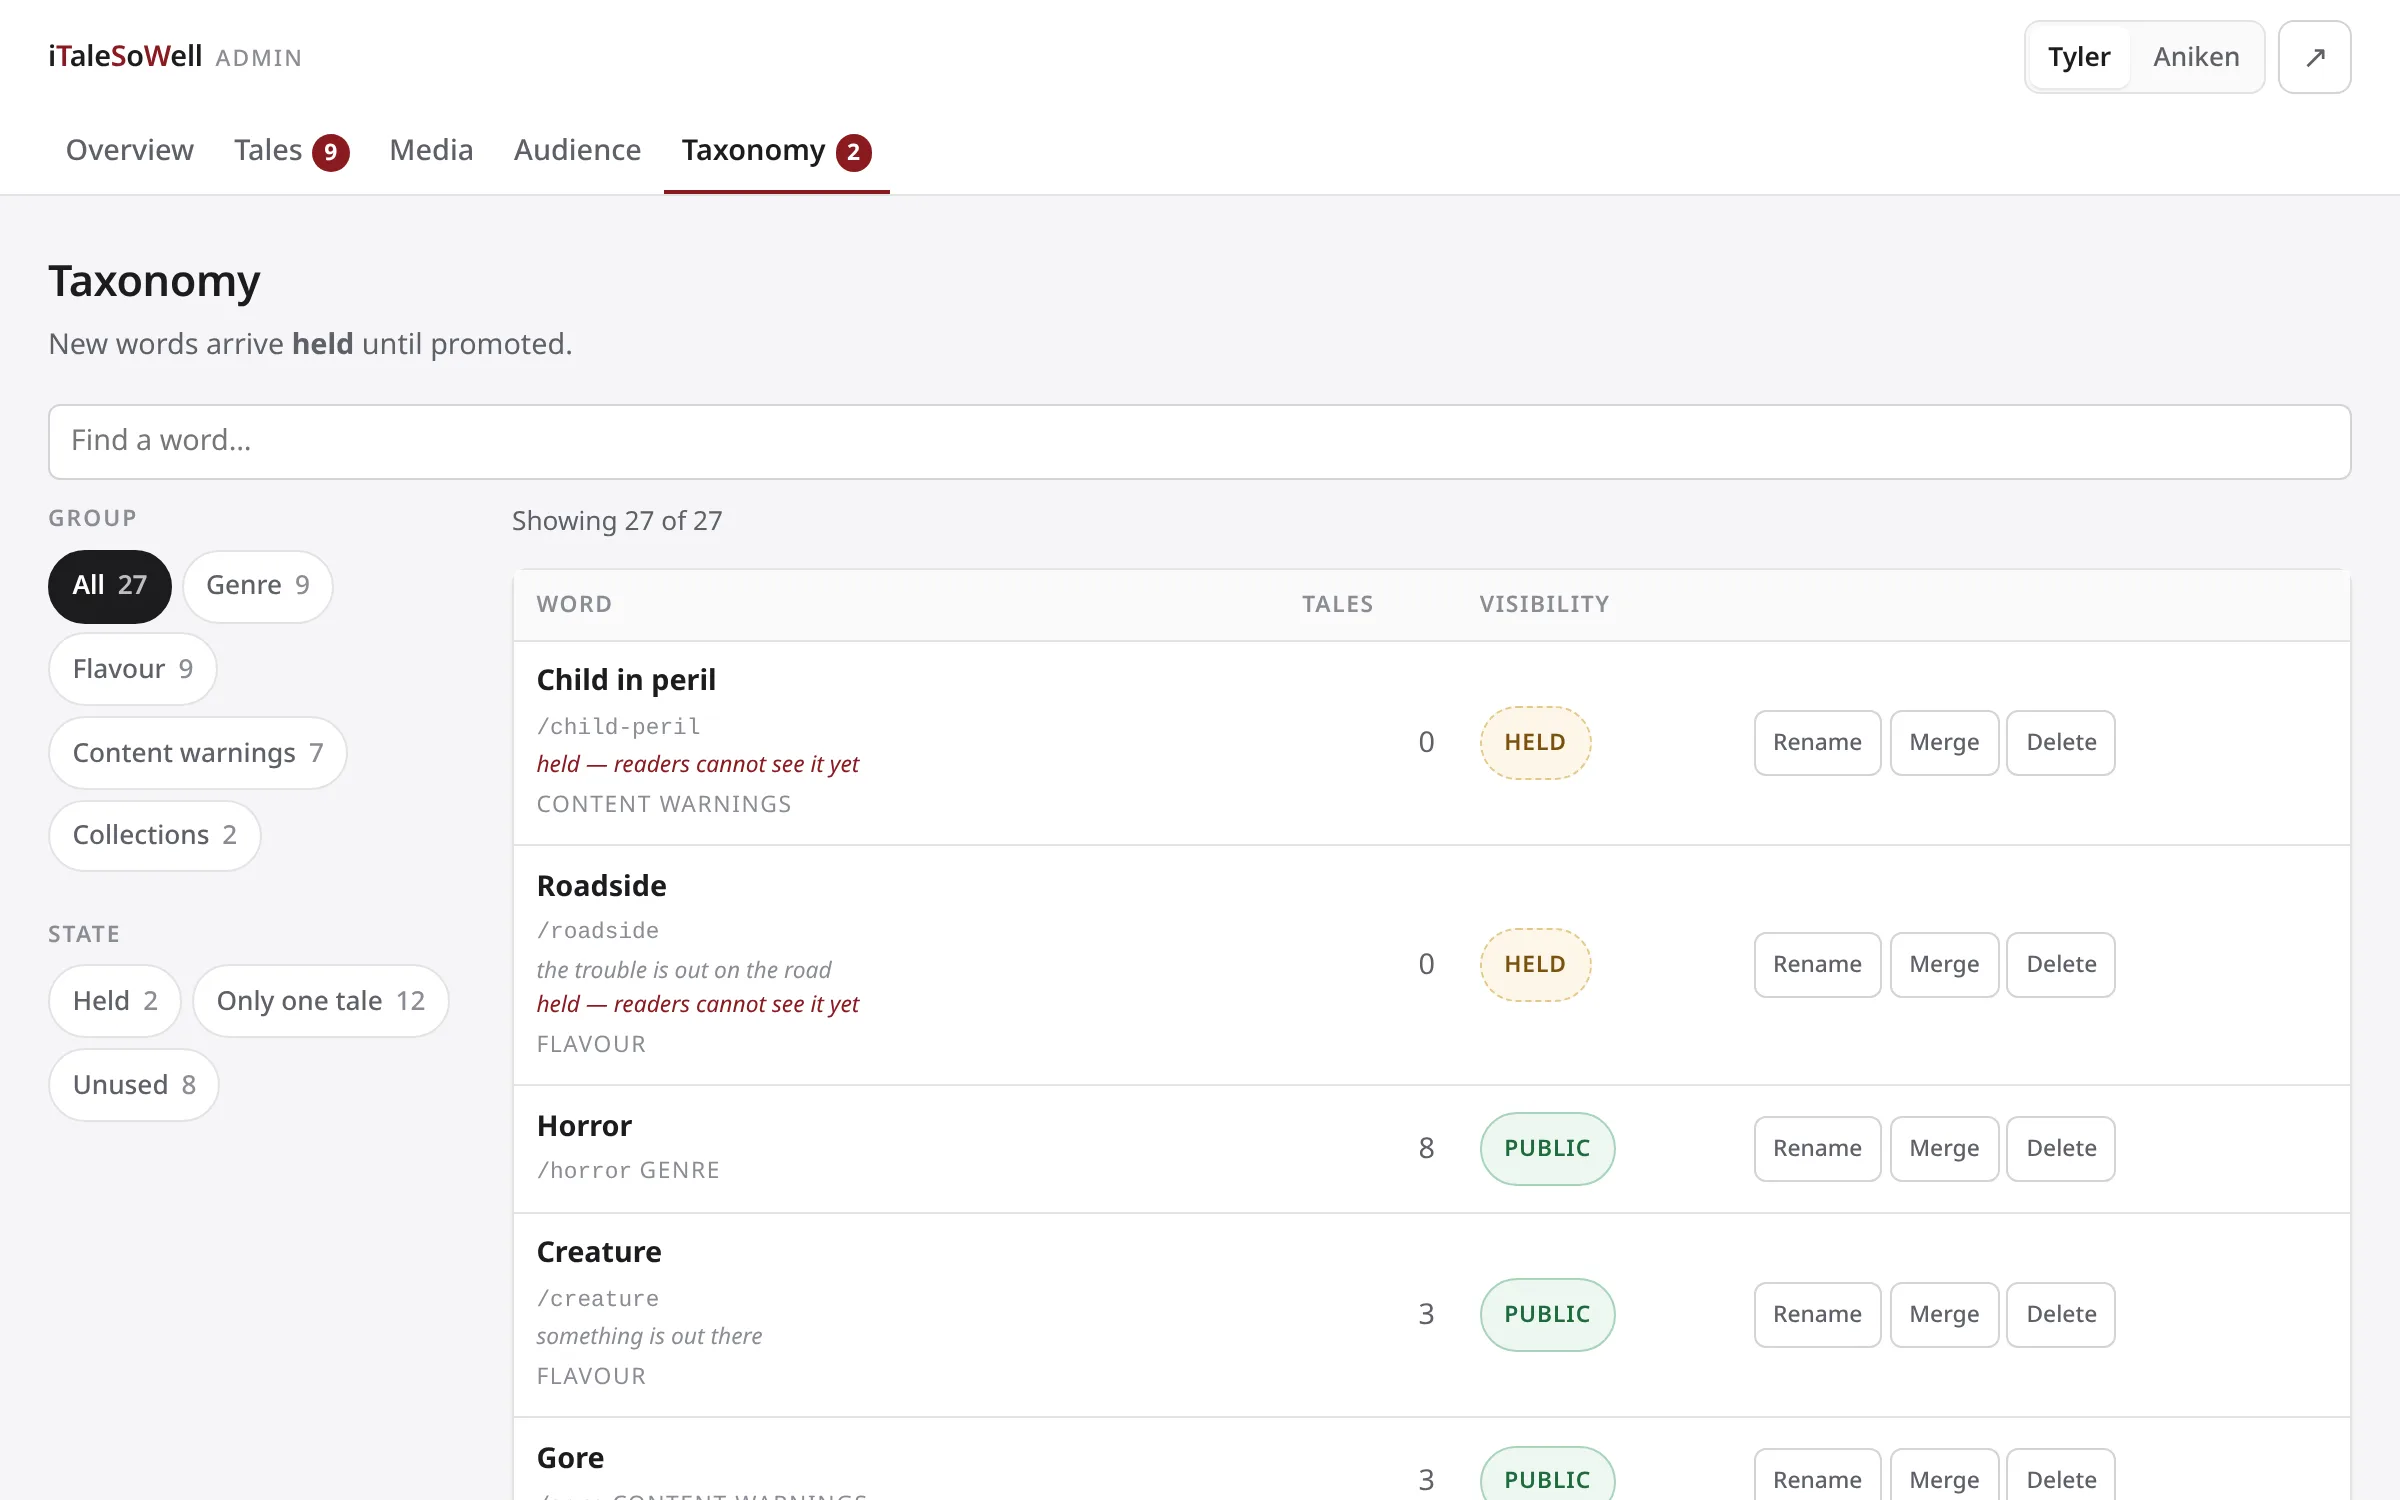Focus the Find a word search field
The width and height of the screenshot is (2400, 1500).
tap(1199, 441)
